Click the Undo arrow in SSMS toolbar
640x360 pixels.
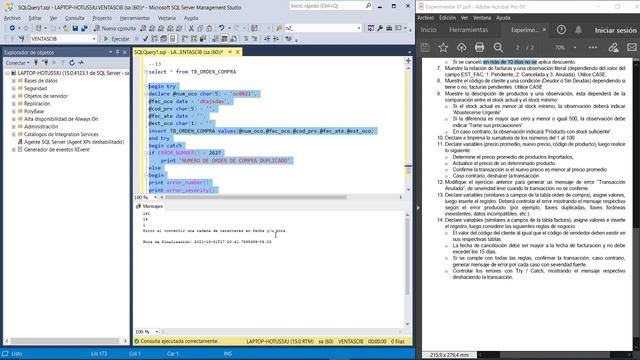click(221, 28)
